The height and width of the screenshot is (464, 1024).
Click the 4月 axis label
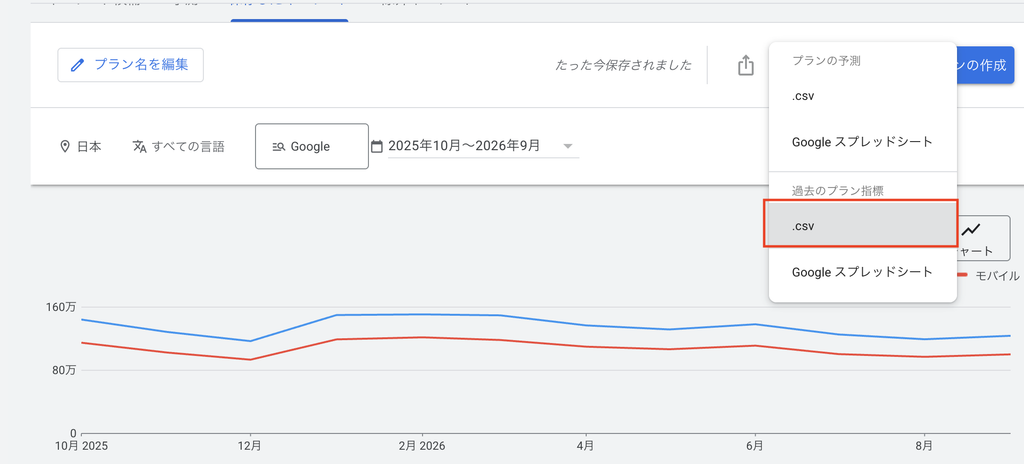(586, 446)
